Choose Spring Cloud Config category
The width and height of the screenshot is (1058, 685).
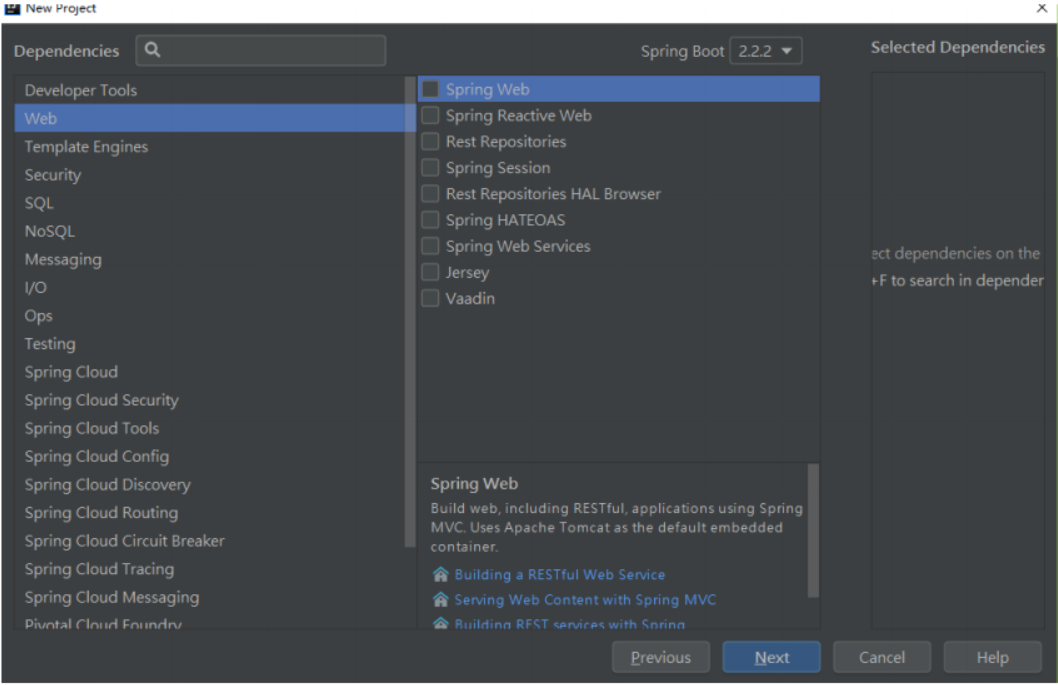[210, 456]
